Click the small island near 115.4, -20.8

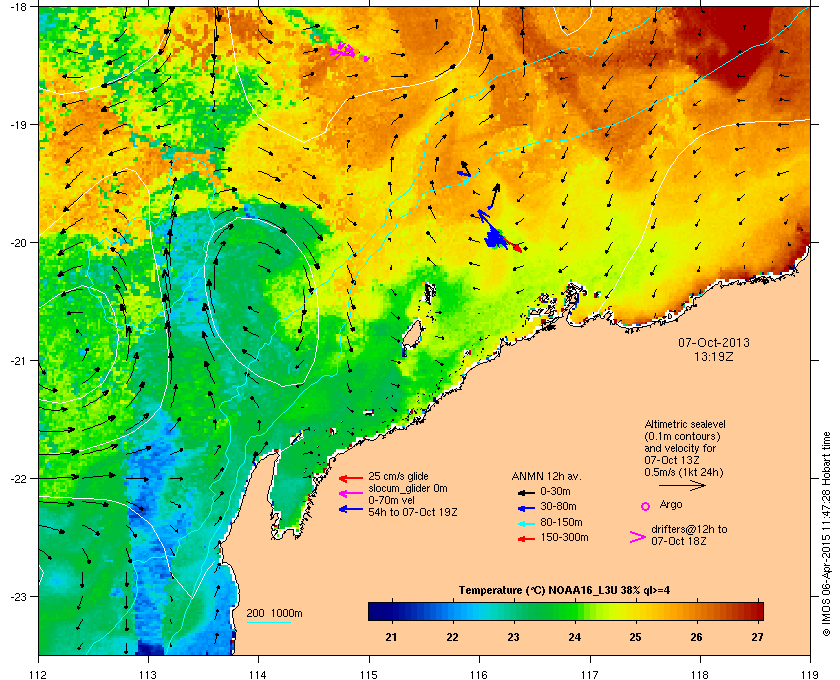(x=411, y=335)
